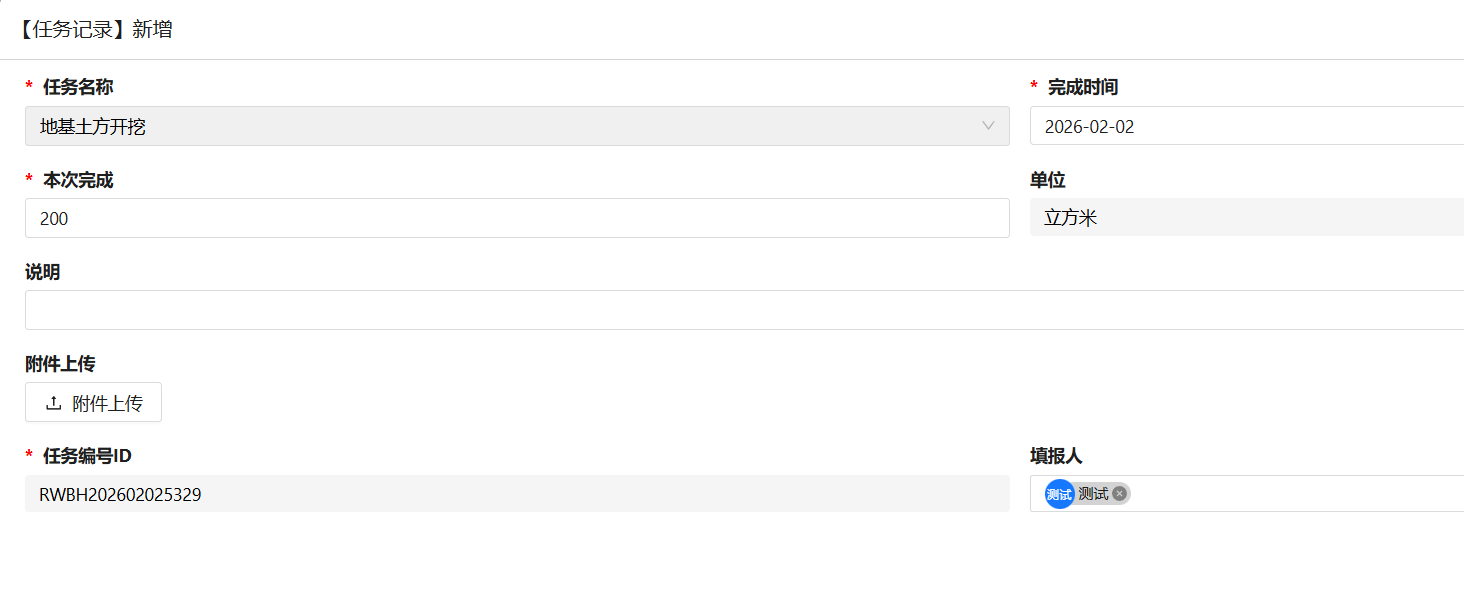This screenshot has width=1464, height=602.
Task: Remove the 测试 tag from 填报人
Action: 1119,493
